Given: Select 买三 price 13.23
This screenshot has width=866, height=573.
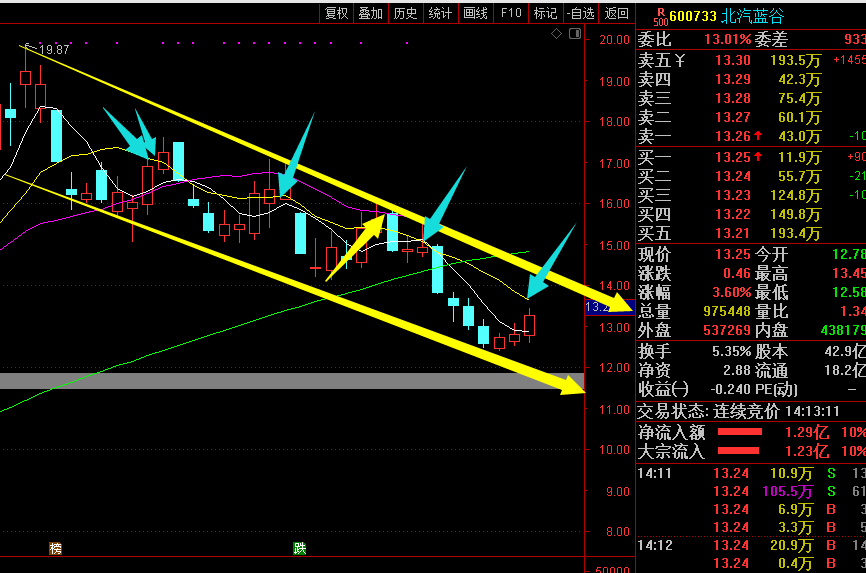Looking at the screenshot, I should [732, 195].
